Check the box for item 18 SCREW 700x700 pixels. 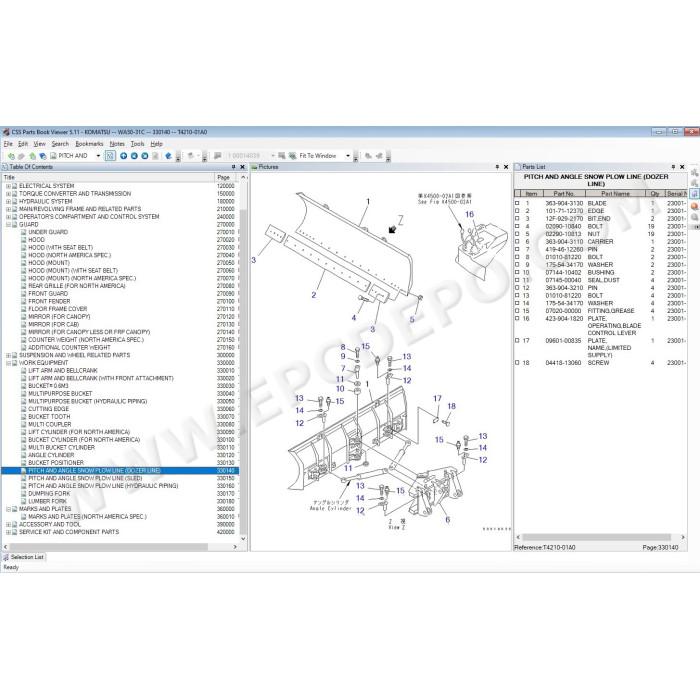pos(517,363)
